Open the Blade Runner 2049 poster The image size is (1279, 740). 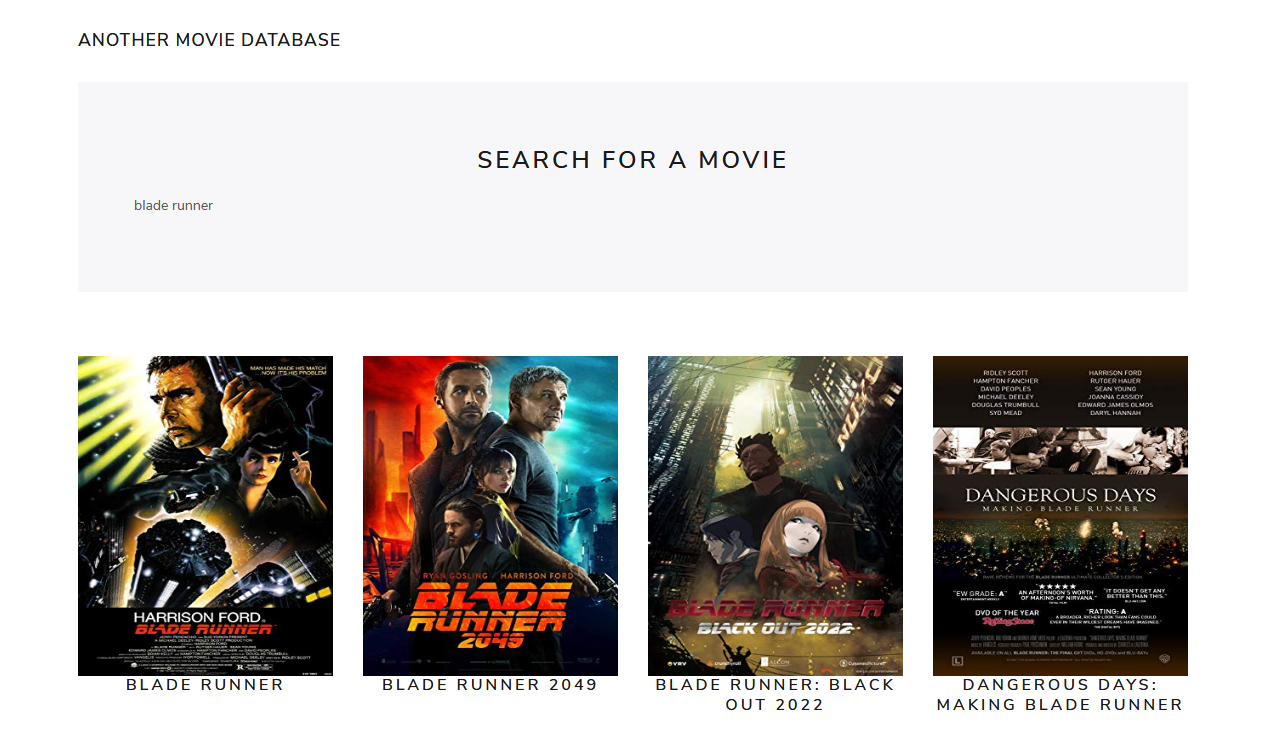pyautogui.click(x=490, y=516)
